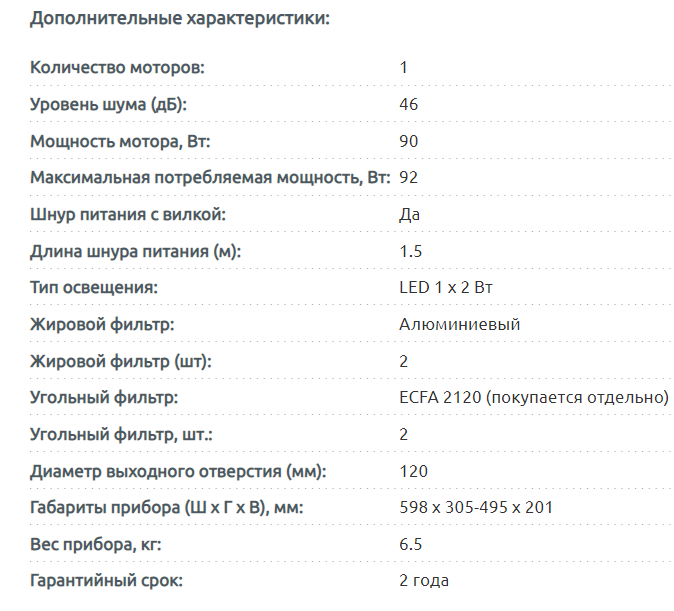This screenshot has height=611, width=674.
Task: Select the warranty value "2 года"
Action: tap(424, 581)
